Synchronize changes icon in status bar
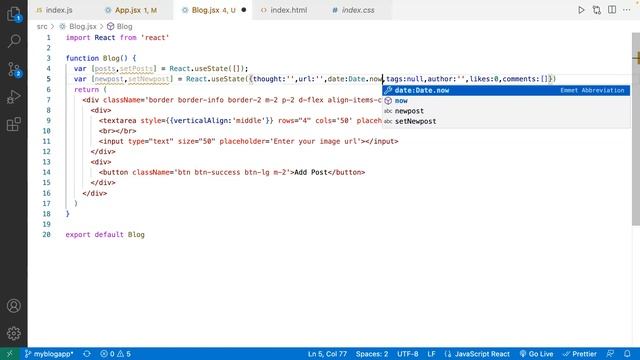Viewport: 640px width, 360px height. (x=87, y=354)
